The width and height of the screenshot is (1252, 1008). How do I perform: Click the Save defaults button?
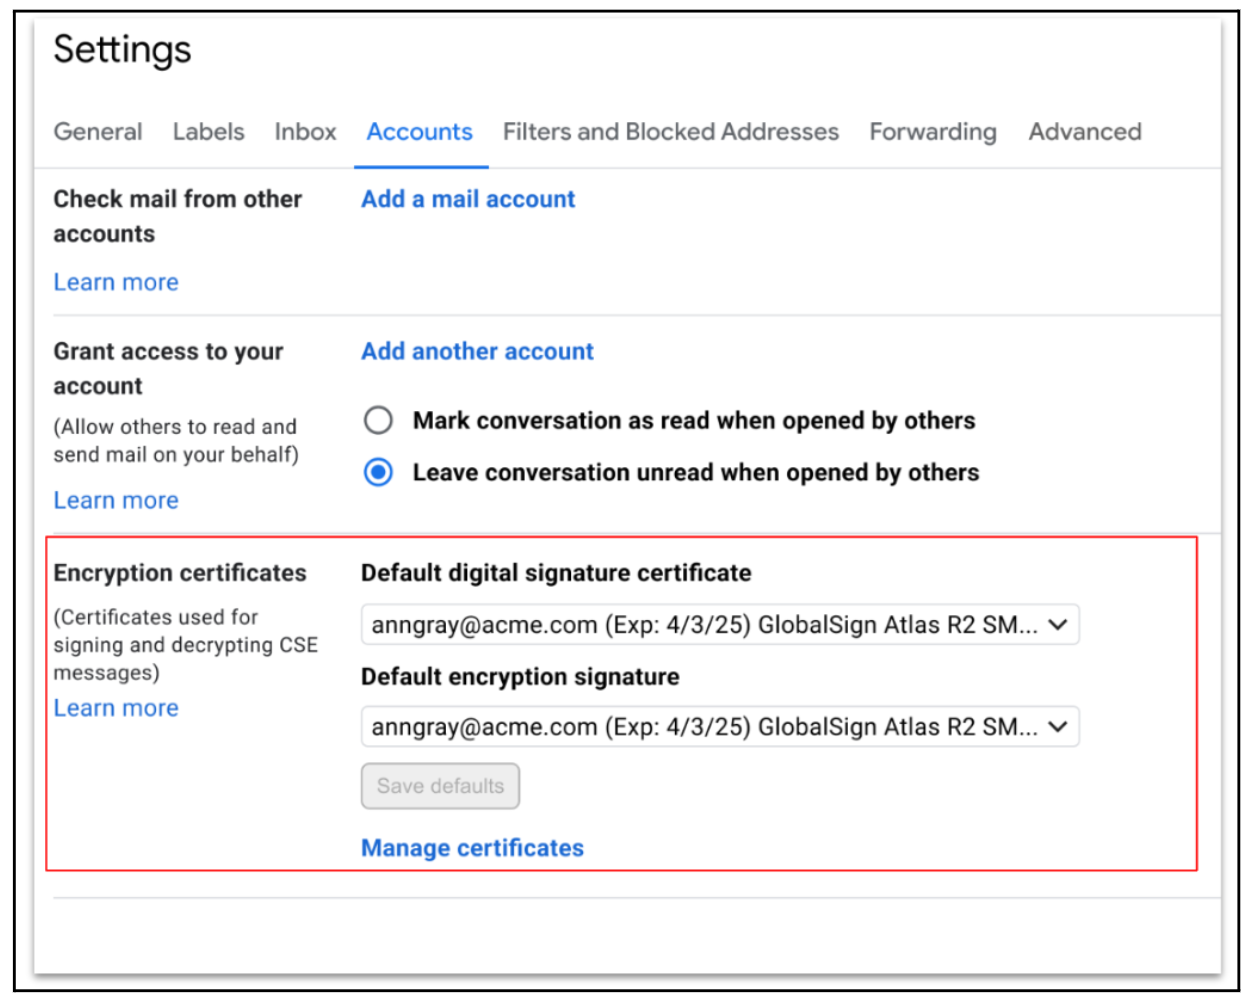pyautogui.click(x=440, y=786)
